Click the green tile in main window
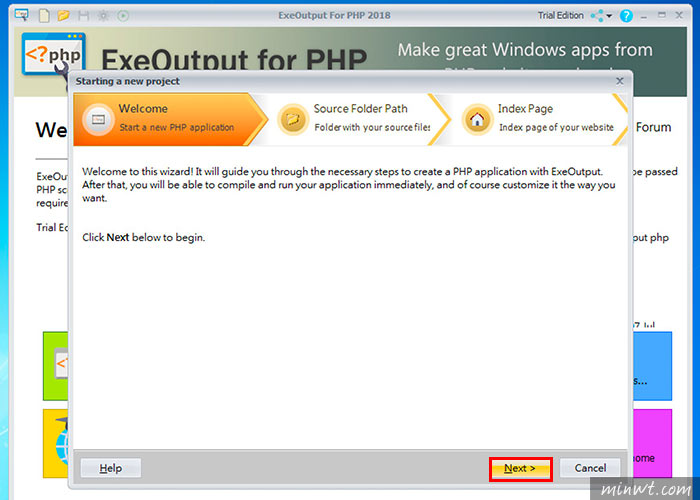 (55, 366)
